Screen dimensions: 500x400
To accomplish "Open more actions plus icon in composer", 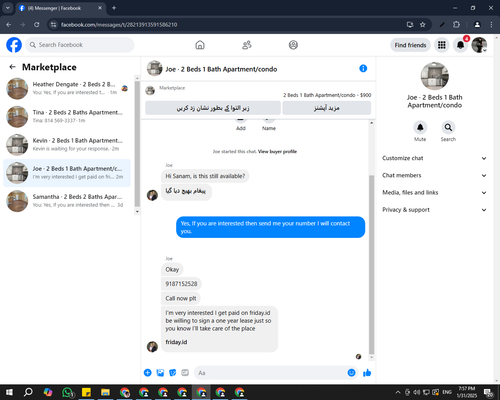I will tap(148, 373).
